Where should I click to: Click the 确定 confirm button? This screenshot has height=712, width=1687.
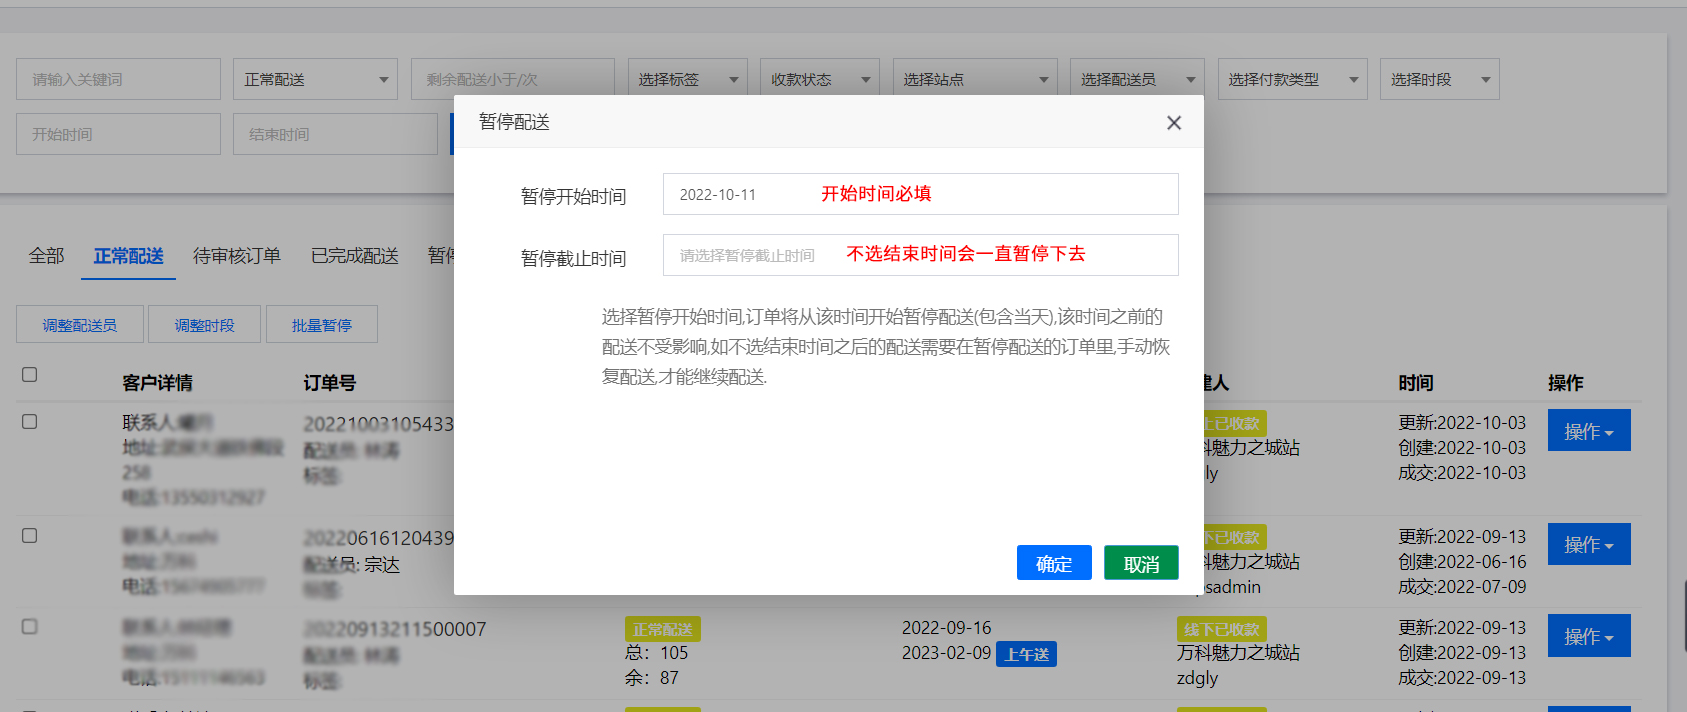tap(1054, 563)
